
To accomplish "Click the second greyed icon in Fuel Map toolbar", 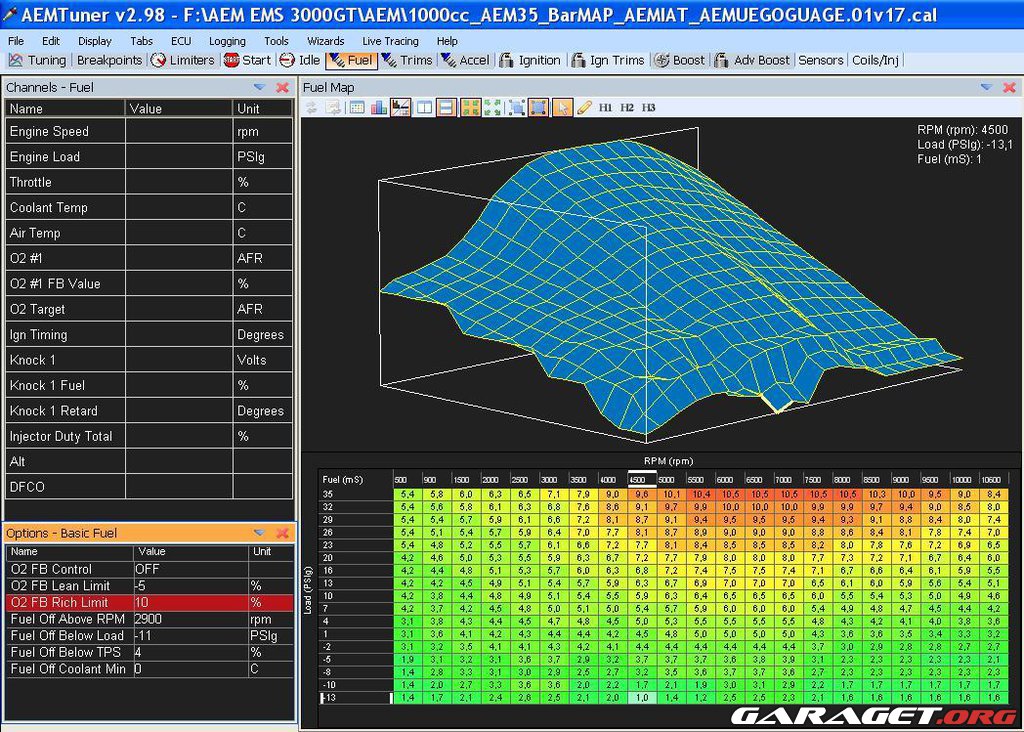I will (334, 108).
